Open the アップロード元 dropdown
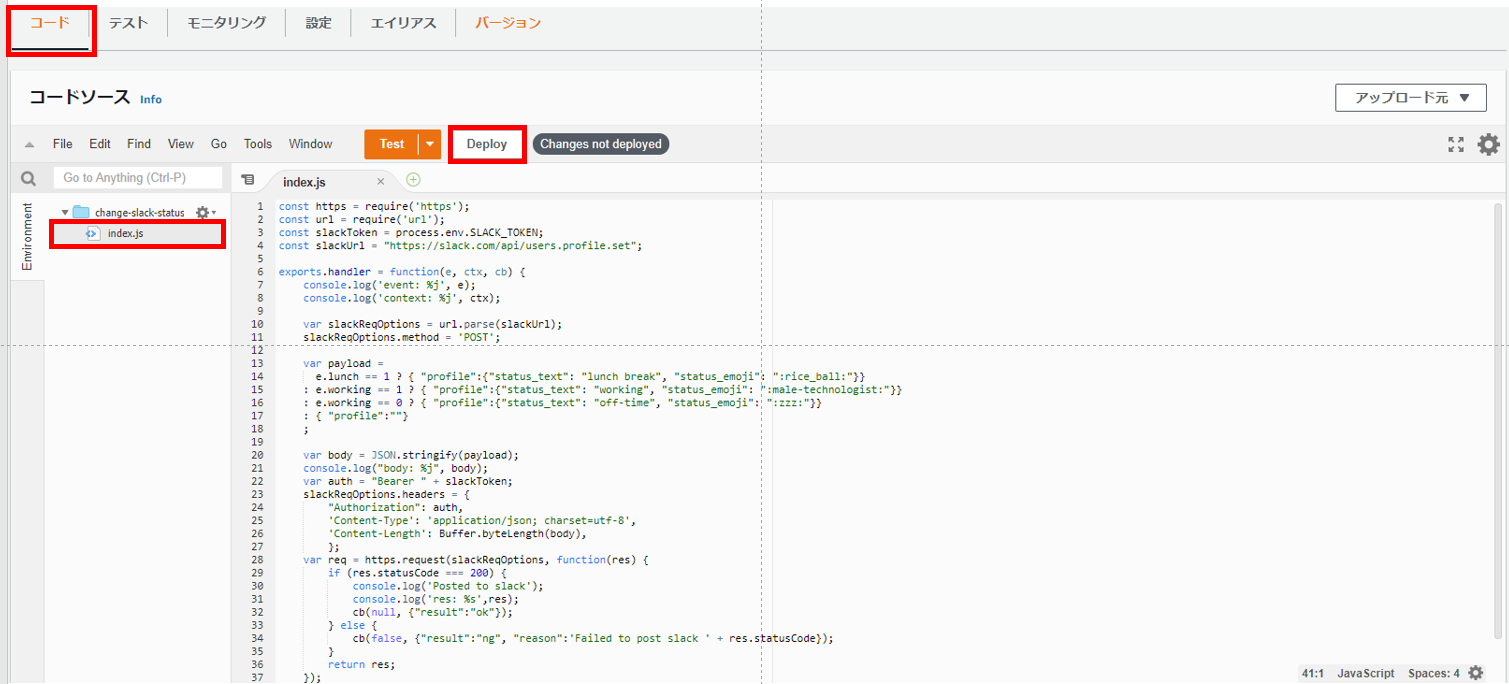The height and width of the screenshot is (684, 1509). point(1410,97)
